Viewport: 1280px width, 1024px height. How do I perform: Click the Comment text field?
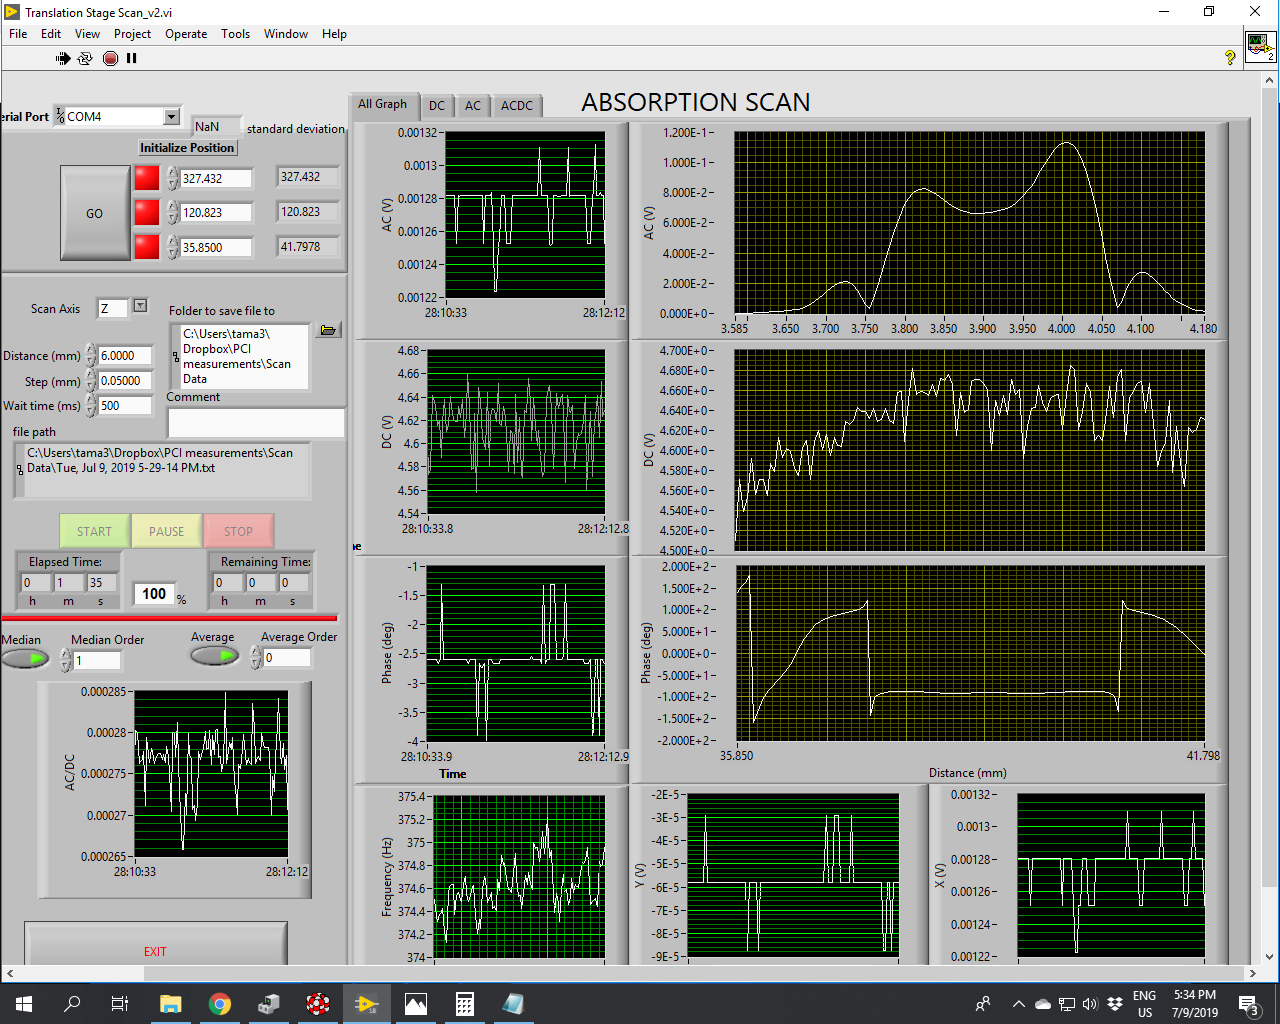point(256,423)
